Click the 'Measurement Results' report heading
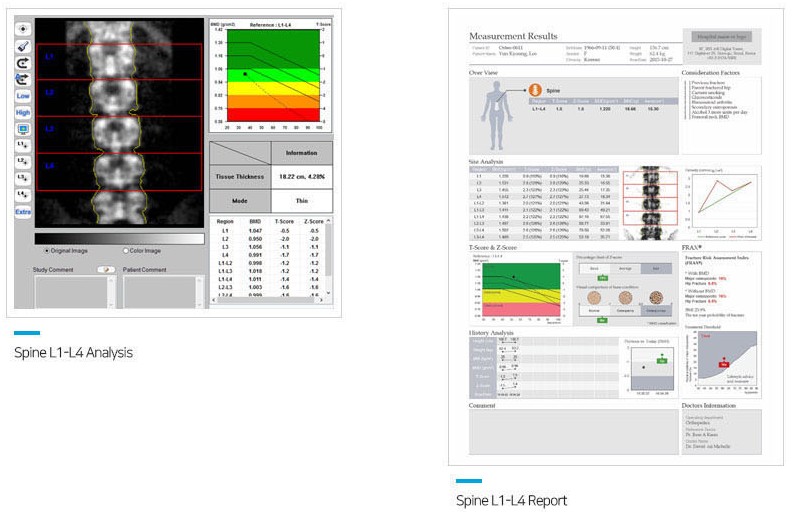The height and width of the screenshot is (512, 792). tap(513, 36)
